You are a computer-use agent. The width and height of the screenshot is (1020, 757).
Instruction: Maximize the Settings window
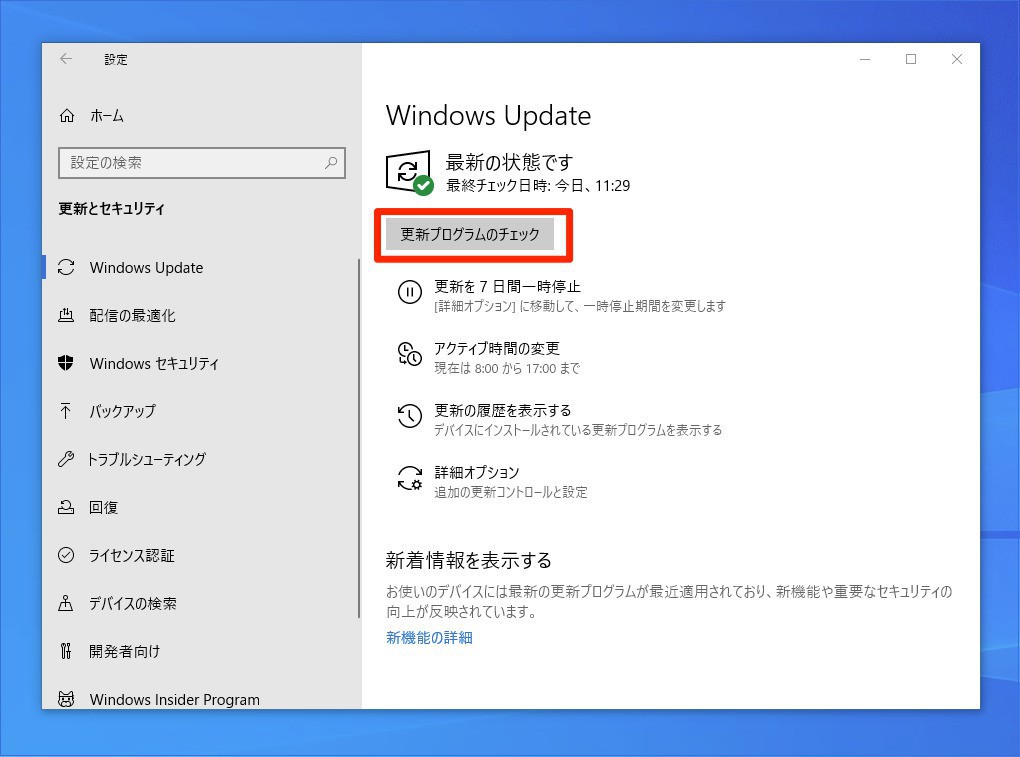(x=911, y=59)
